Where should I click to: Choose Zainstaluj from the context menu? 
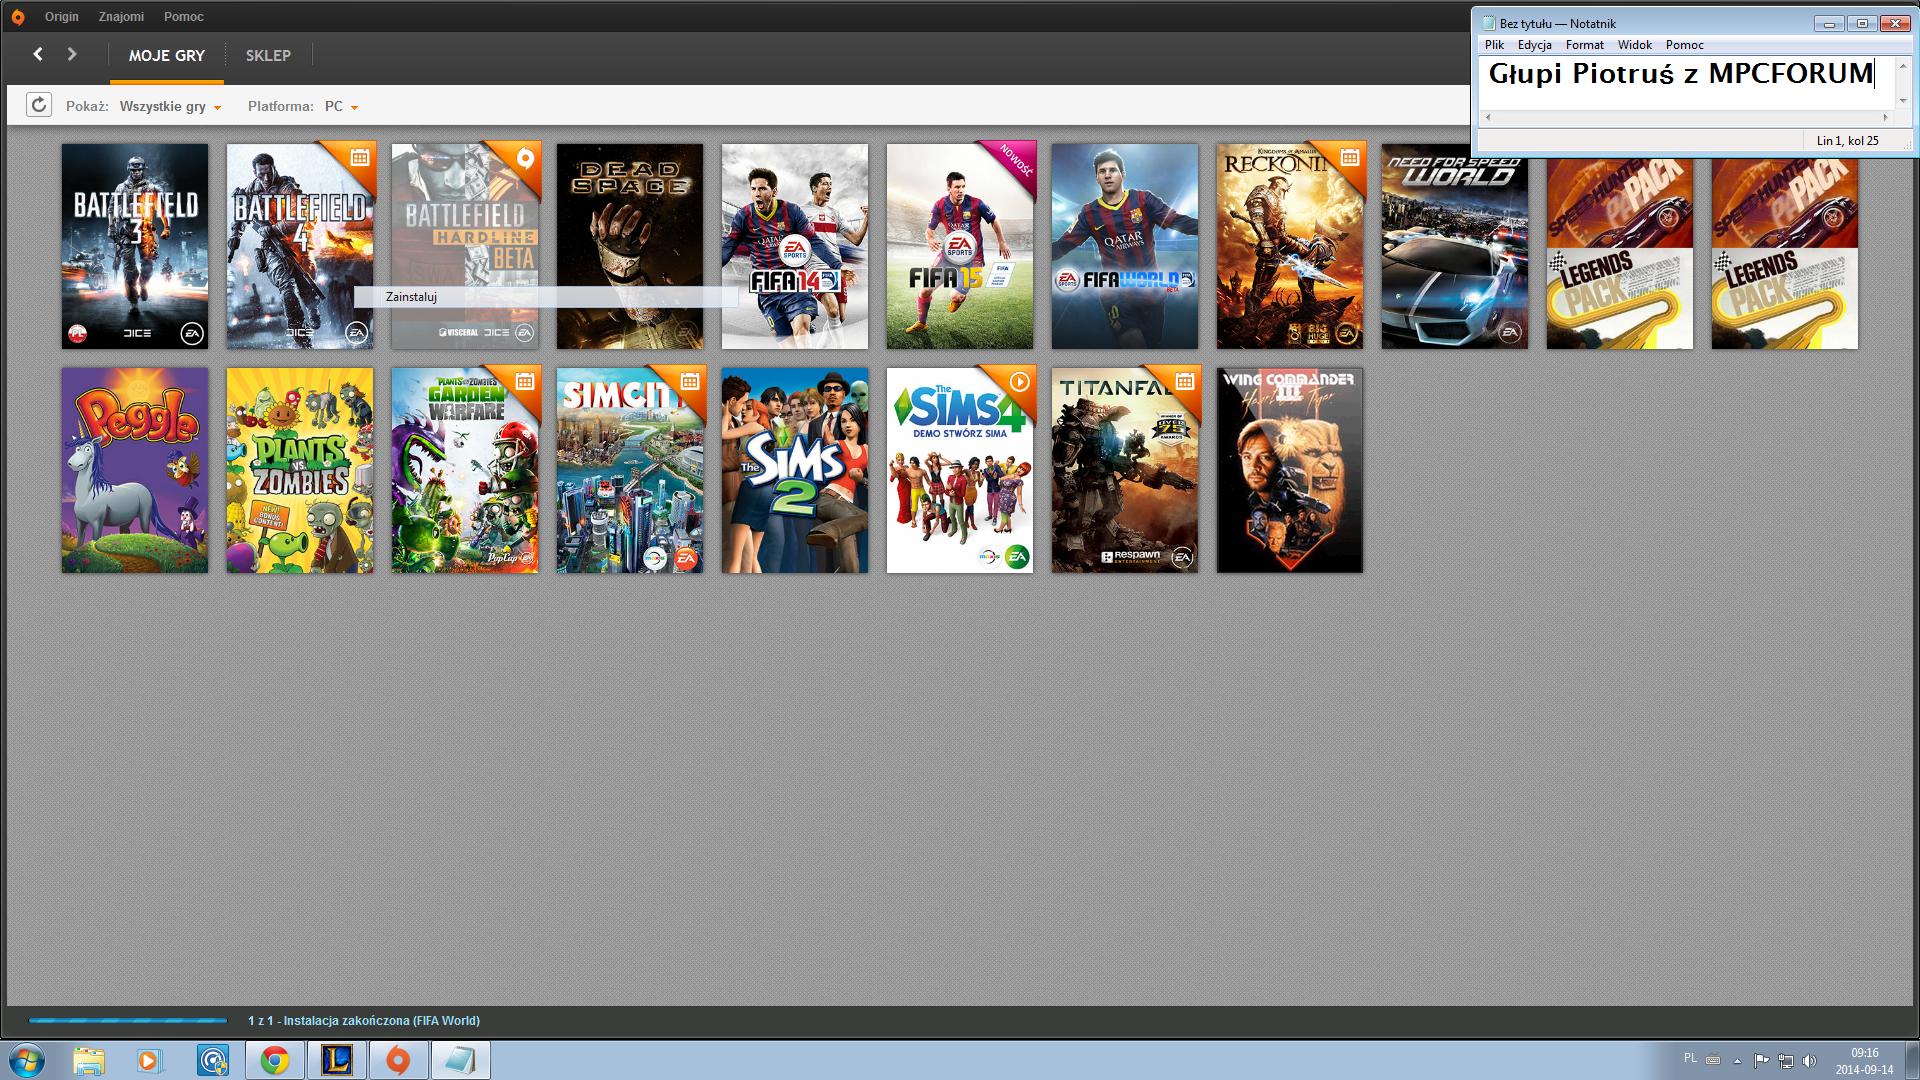[x=546, y=297]
